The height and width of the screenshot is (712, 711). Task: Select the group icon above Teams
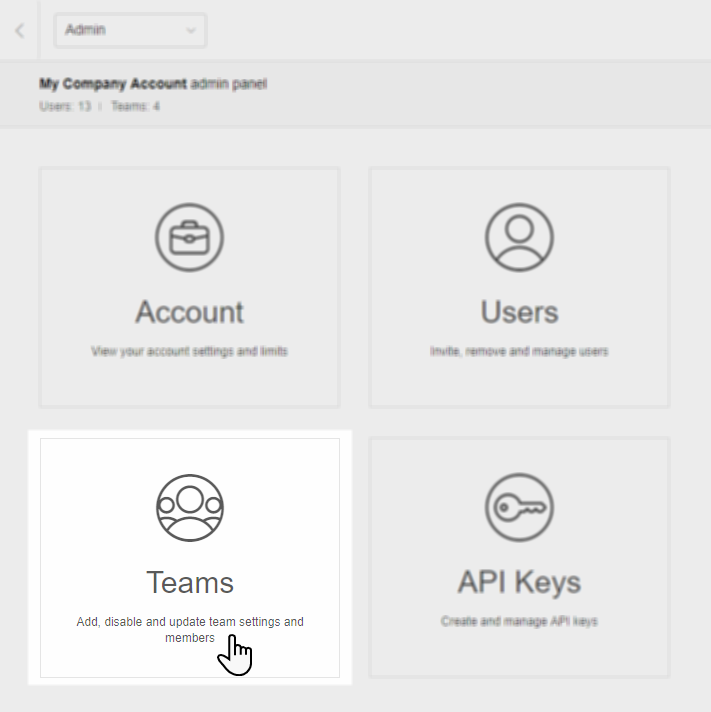189,508
